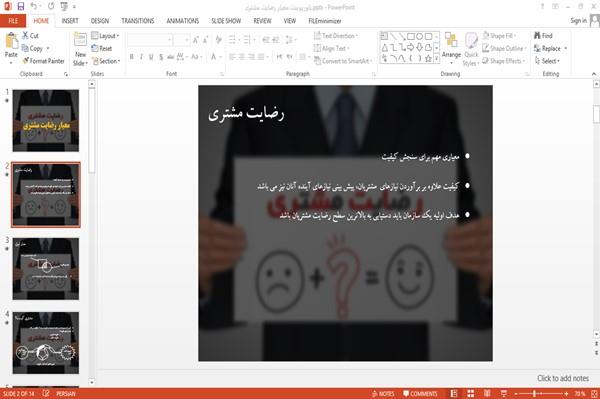Viewport: 600px width, 399px height.
Task: Click the Paste clipboard icon
Action: pos(11,41)
